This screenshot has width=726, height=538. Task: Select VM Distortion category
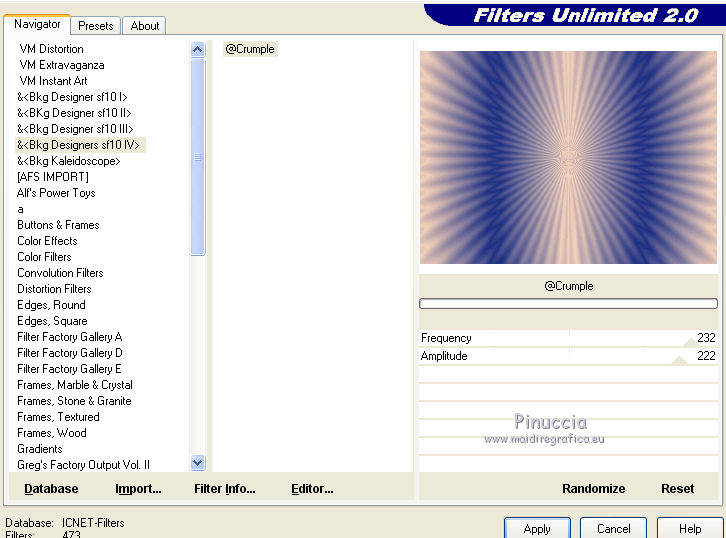pyautogui.click(x=51, y=49)
